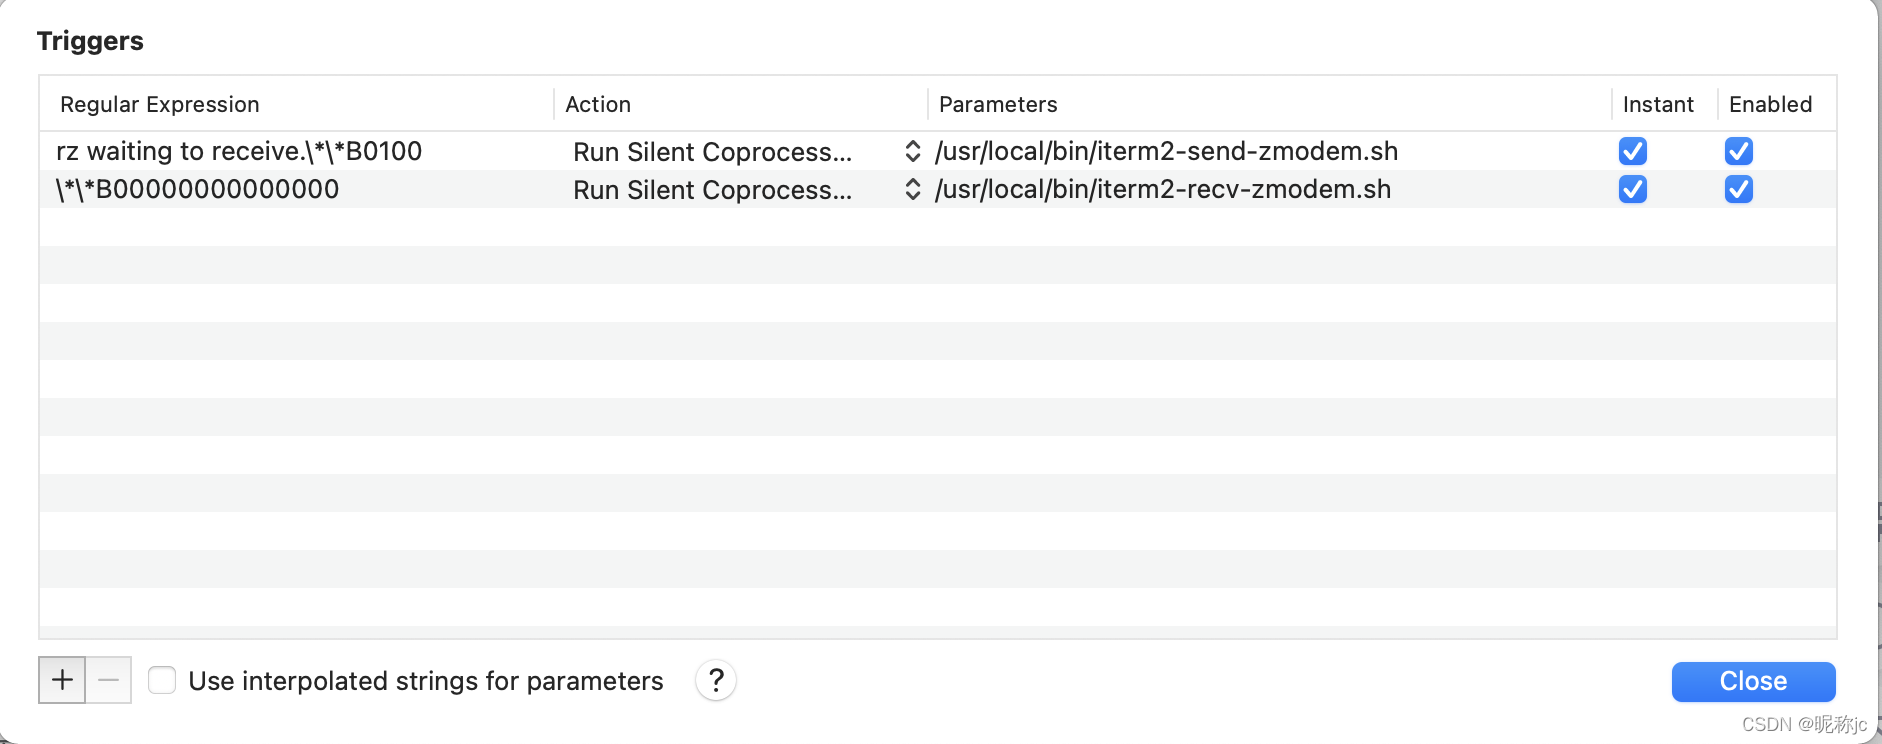The height and width of the screenshot is (744, 1882).
Task: Click the add trigger plus icon
Action: coord(61,680)
